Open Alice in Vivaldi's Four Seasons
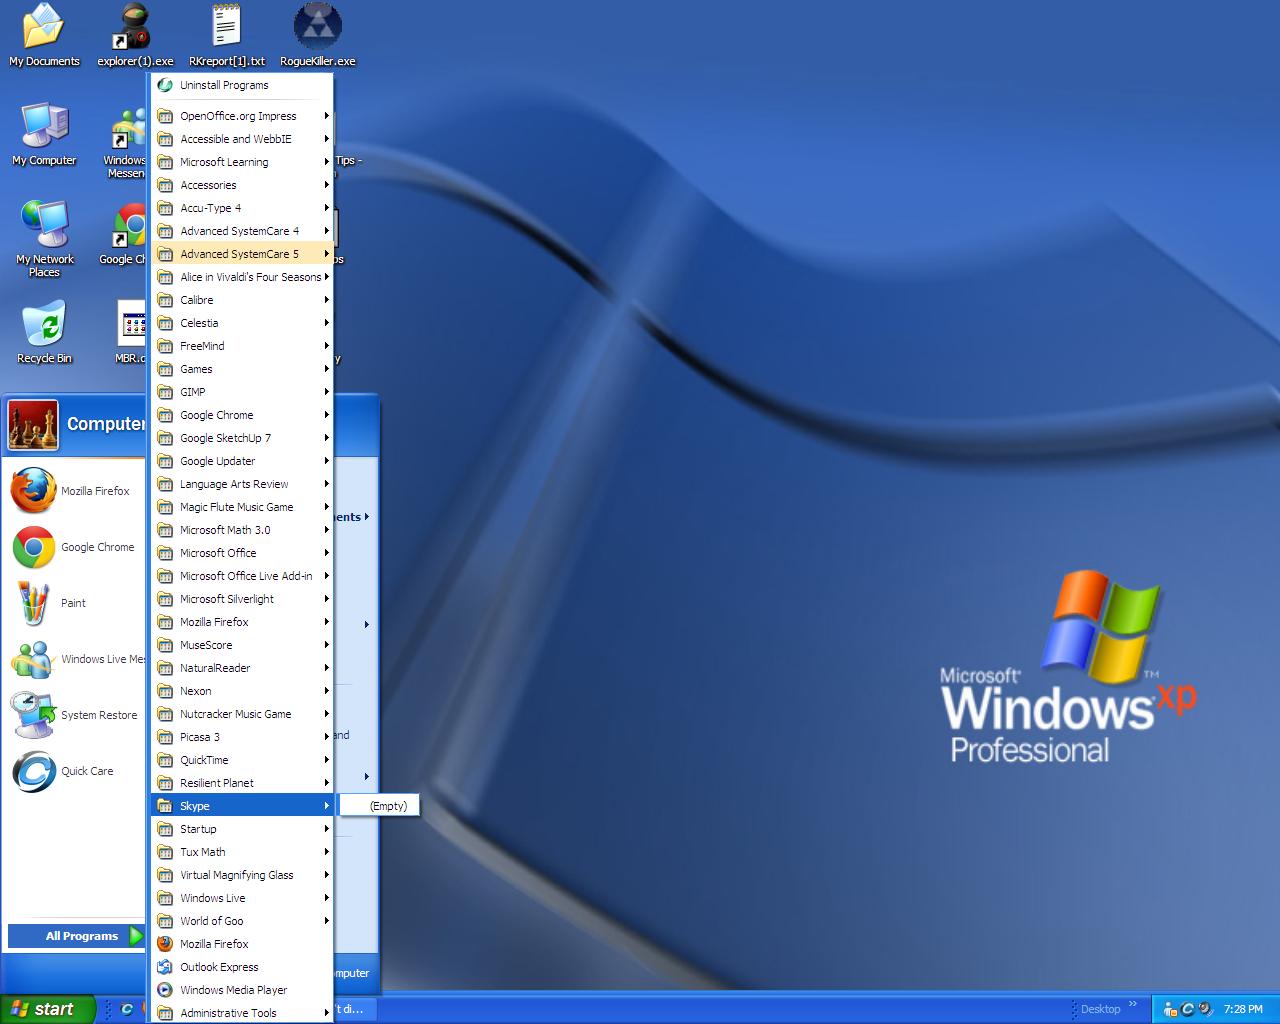 (242, 277)
